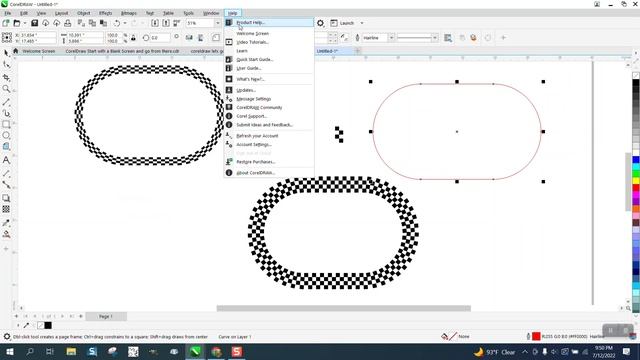
Task: Select the Ellipse tool in the toolbox
Action: pyautogui.click(x=6, y=135)
